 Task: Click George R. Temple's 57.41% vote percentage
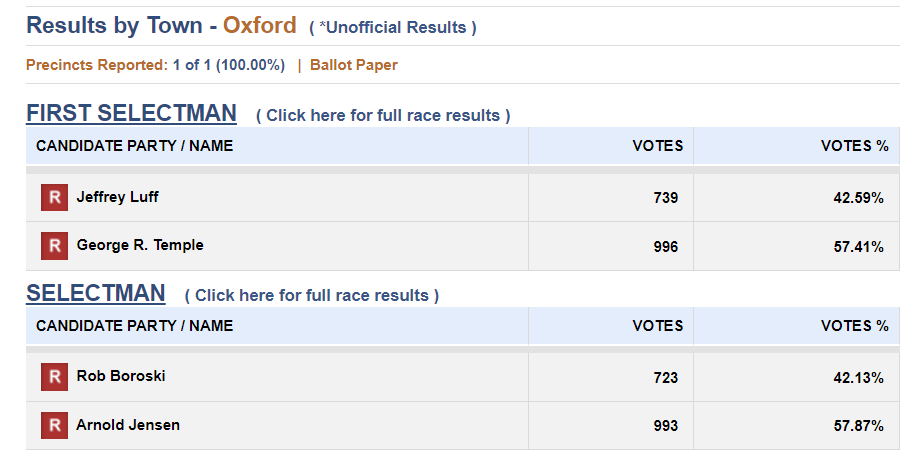pyautogui.click(x=858, y=247)
